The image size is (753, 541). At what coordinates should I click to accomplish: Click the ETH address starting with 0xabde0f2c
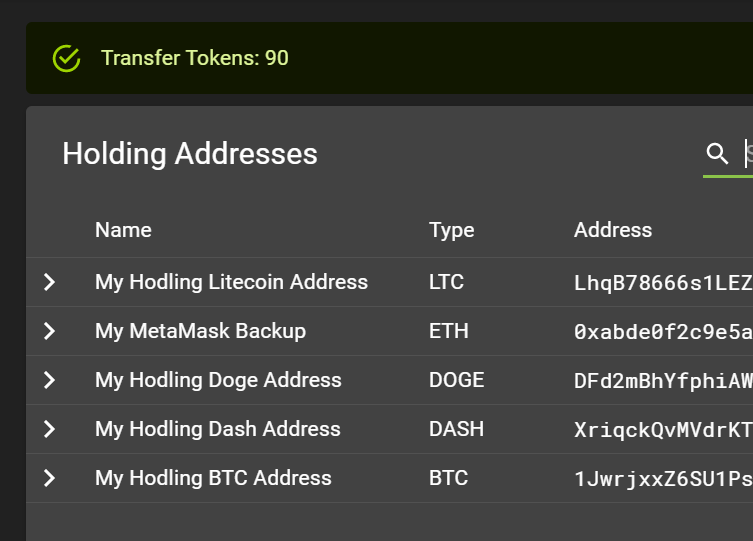click(663, 332)
